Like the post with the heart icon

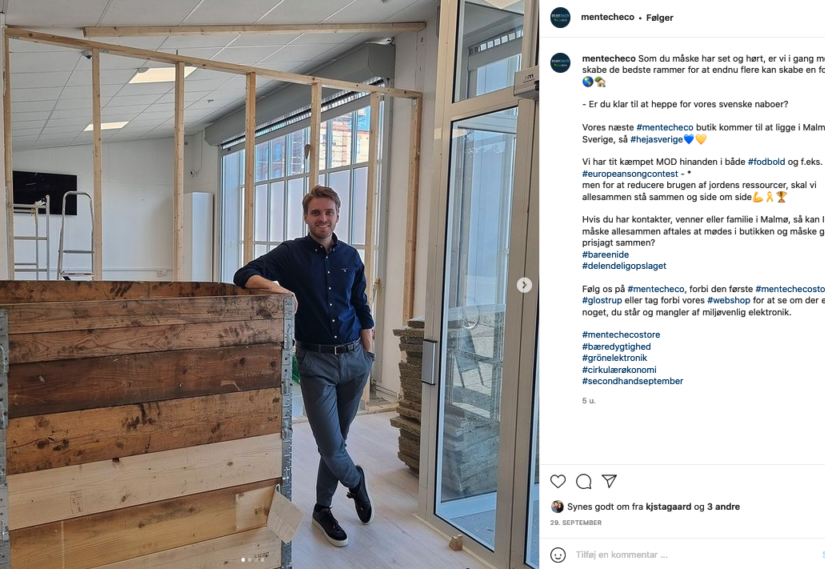pyautogui.click(x=558, y=481)
